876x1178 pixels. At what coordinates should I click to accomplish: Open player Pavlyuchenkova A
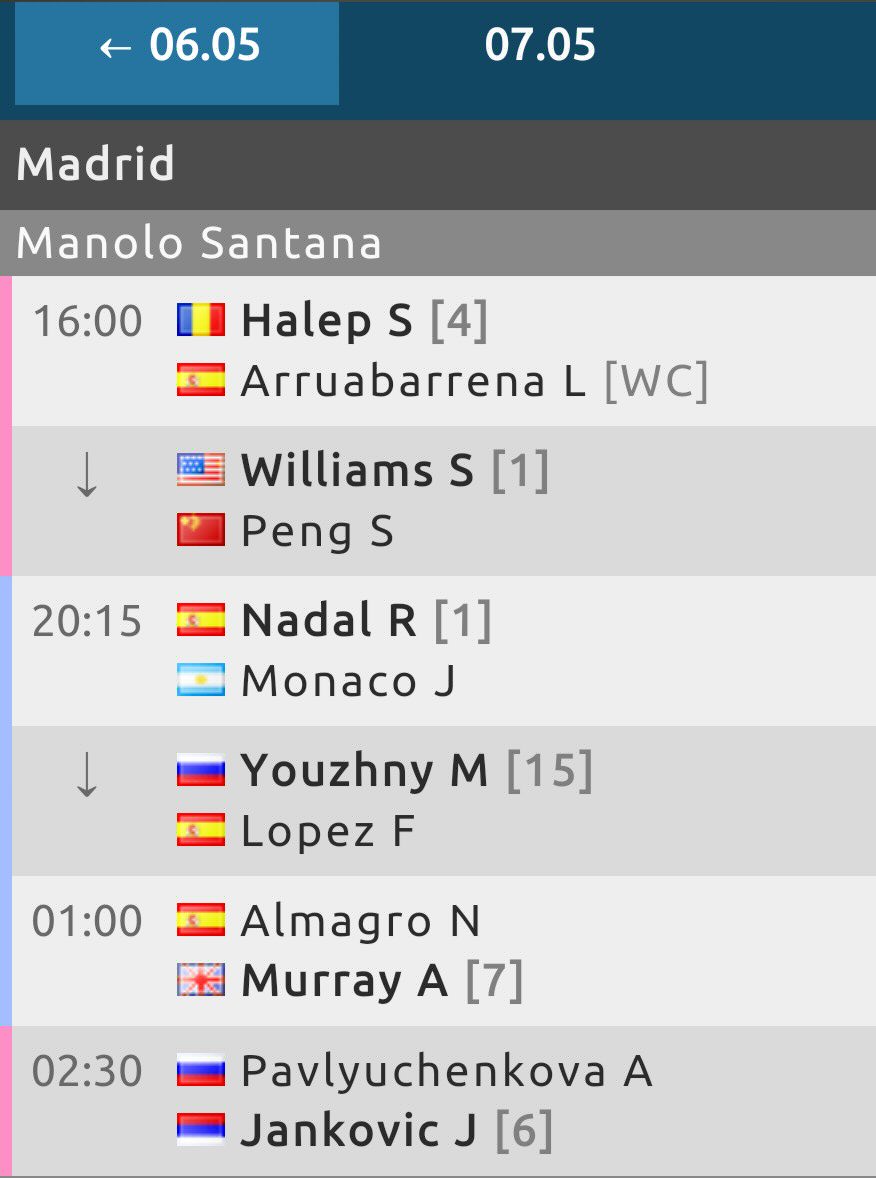(x=446, y=1071)
